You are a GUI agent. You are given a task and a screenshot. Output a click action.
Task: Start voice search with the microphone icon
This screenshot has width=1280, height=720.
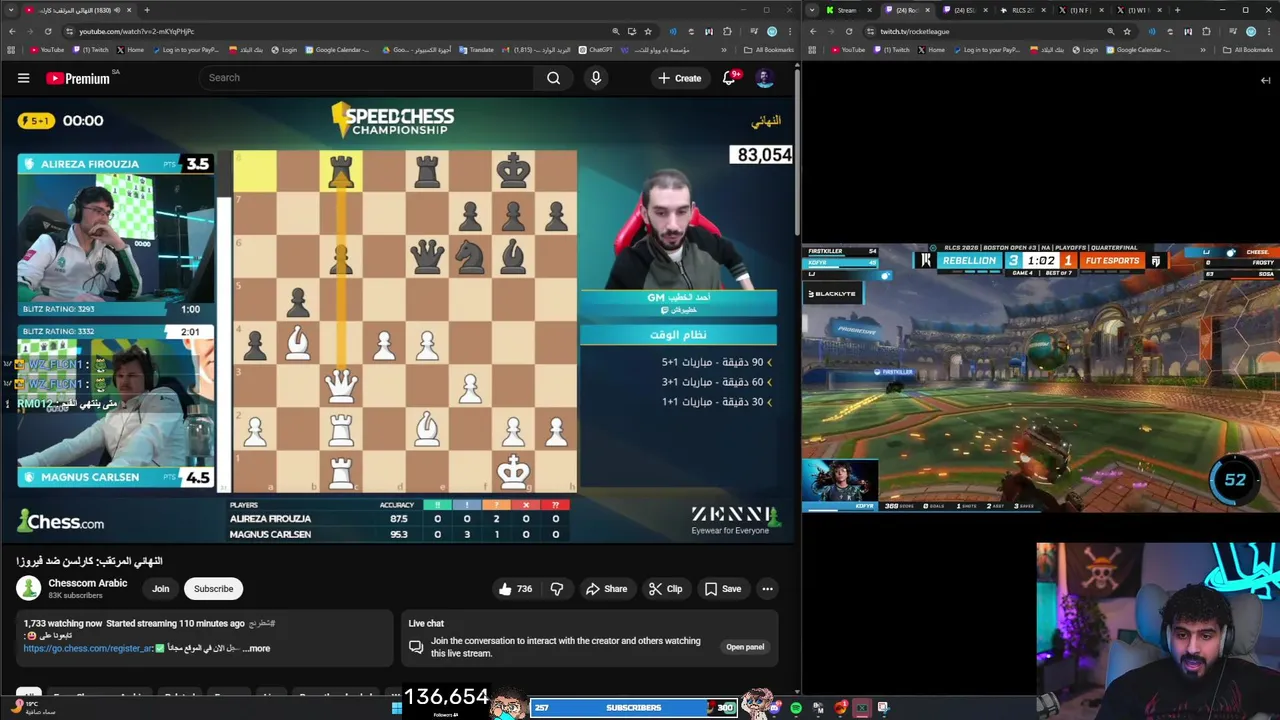pos(596,78)
